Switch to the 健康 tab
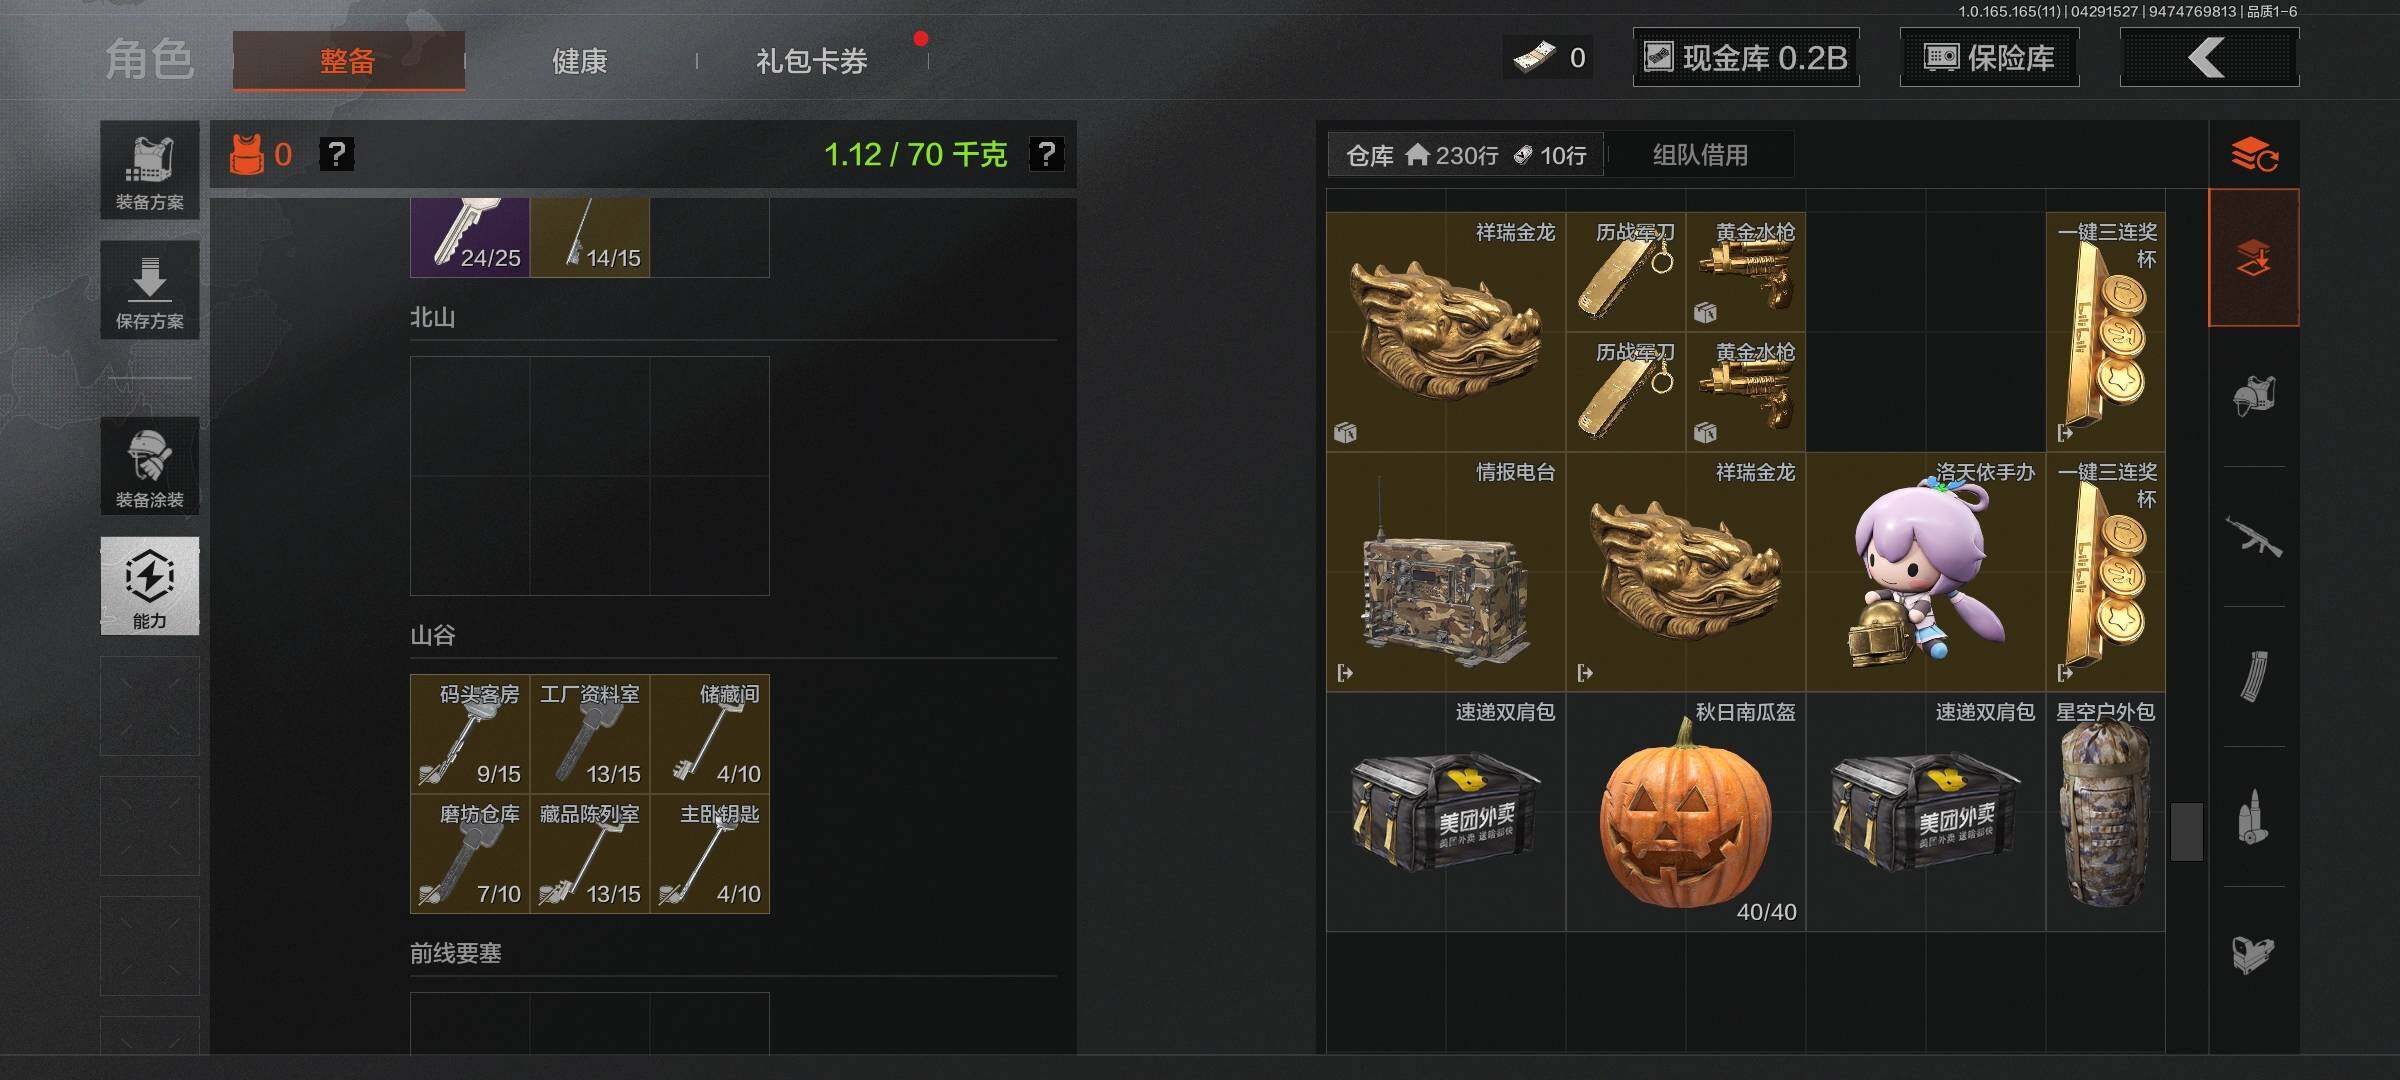This screenshot has width=2400, height=1080. (x=580, y=61)
